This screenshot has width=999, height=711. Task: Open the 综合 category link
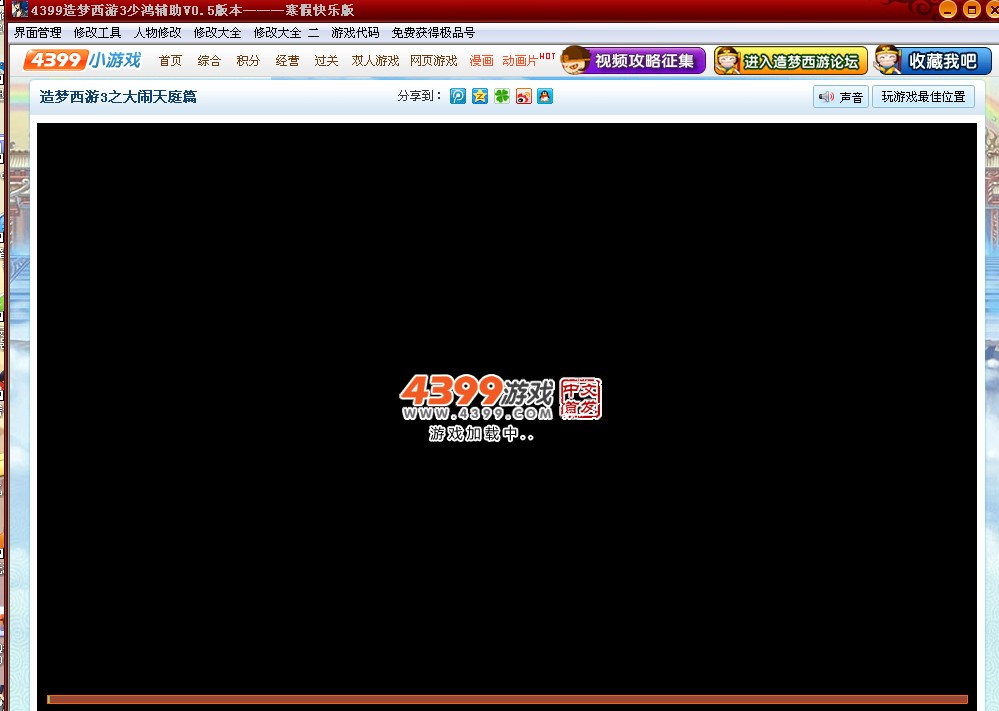pos(209,61)
